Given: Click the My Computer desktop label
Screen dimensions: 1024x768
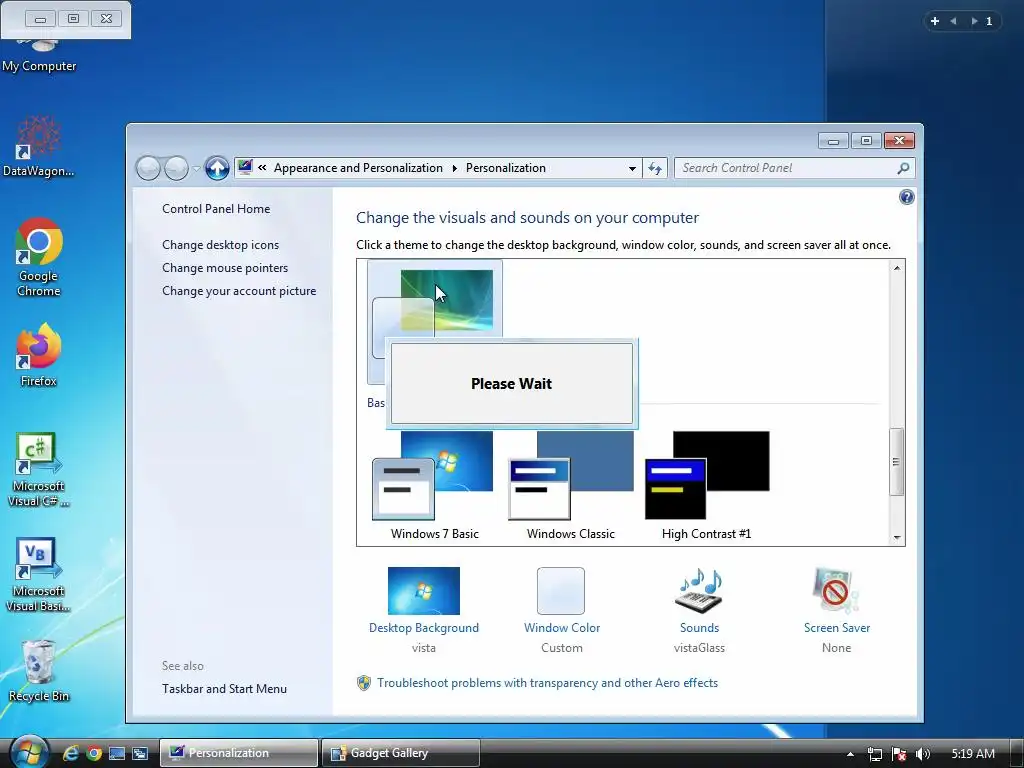Looking at the screenshot, I should pyautogui.click(x=39, y=66).
